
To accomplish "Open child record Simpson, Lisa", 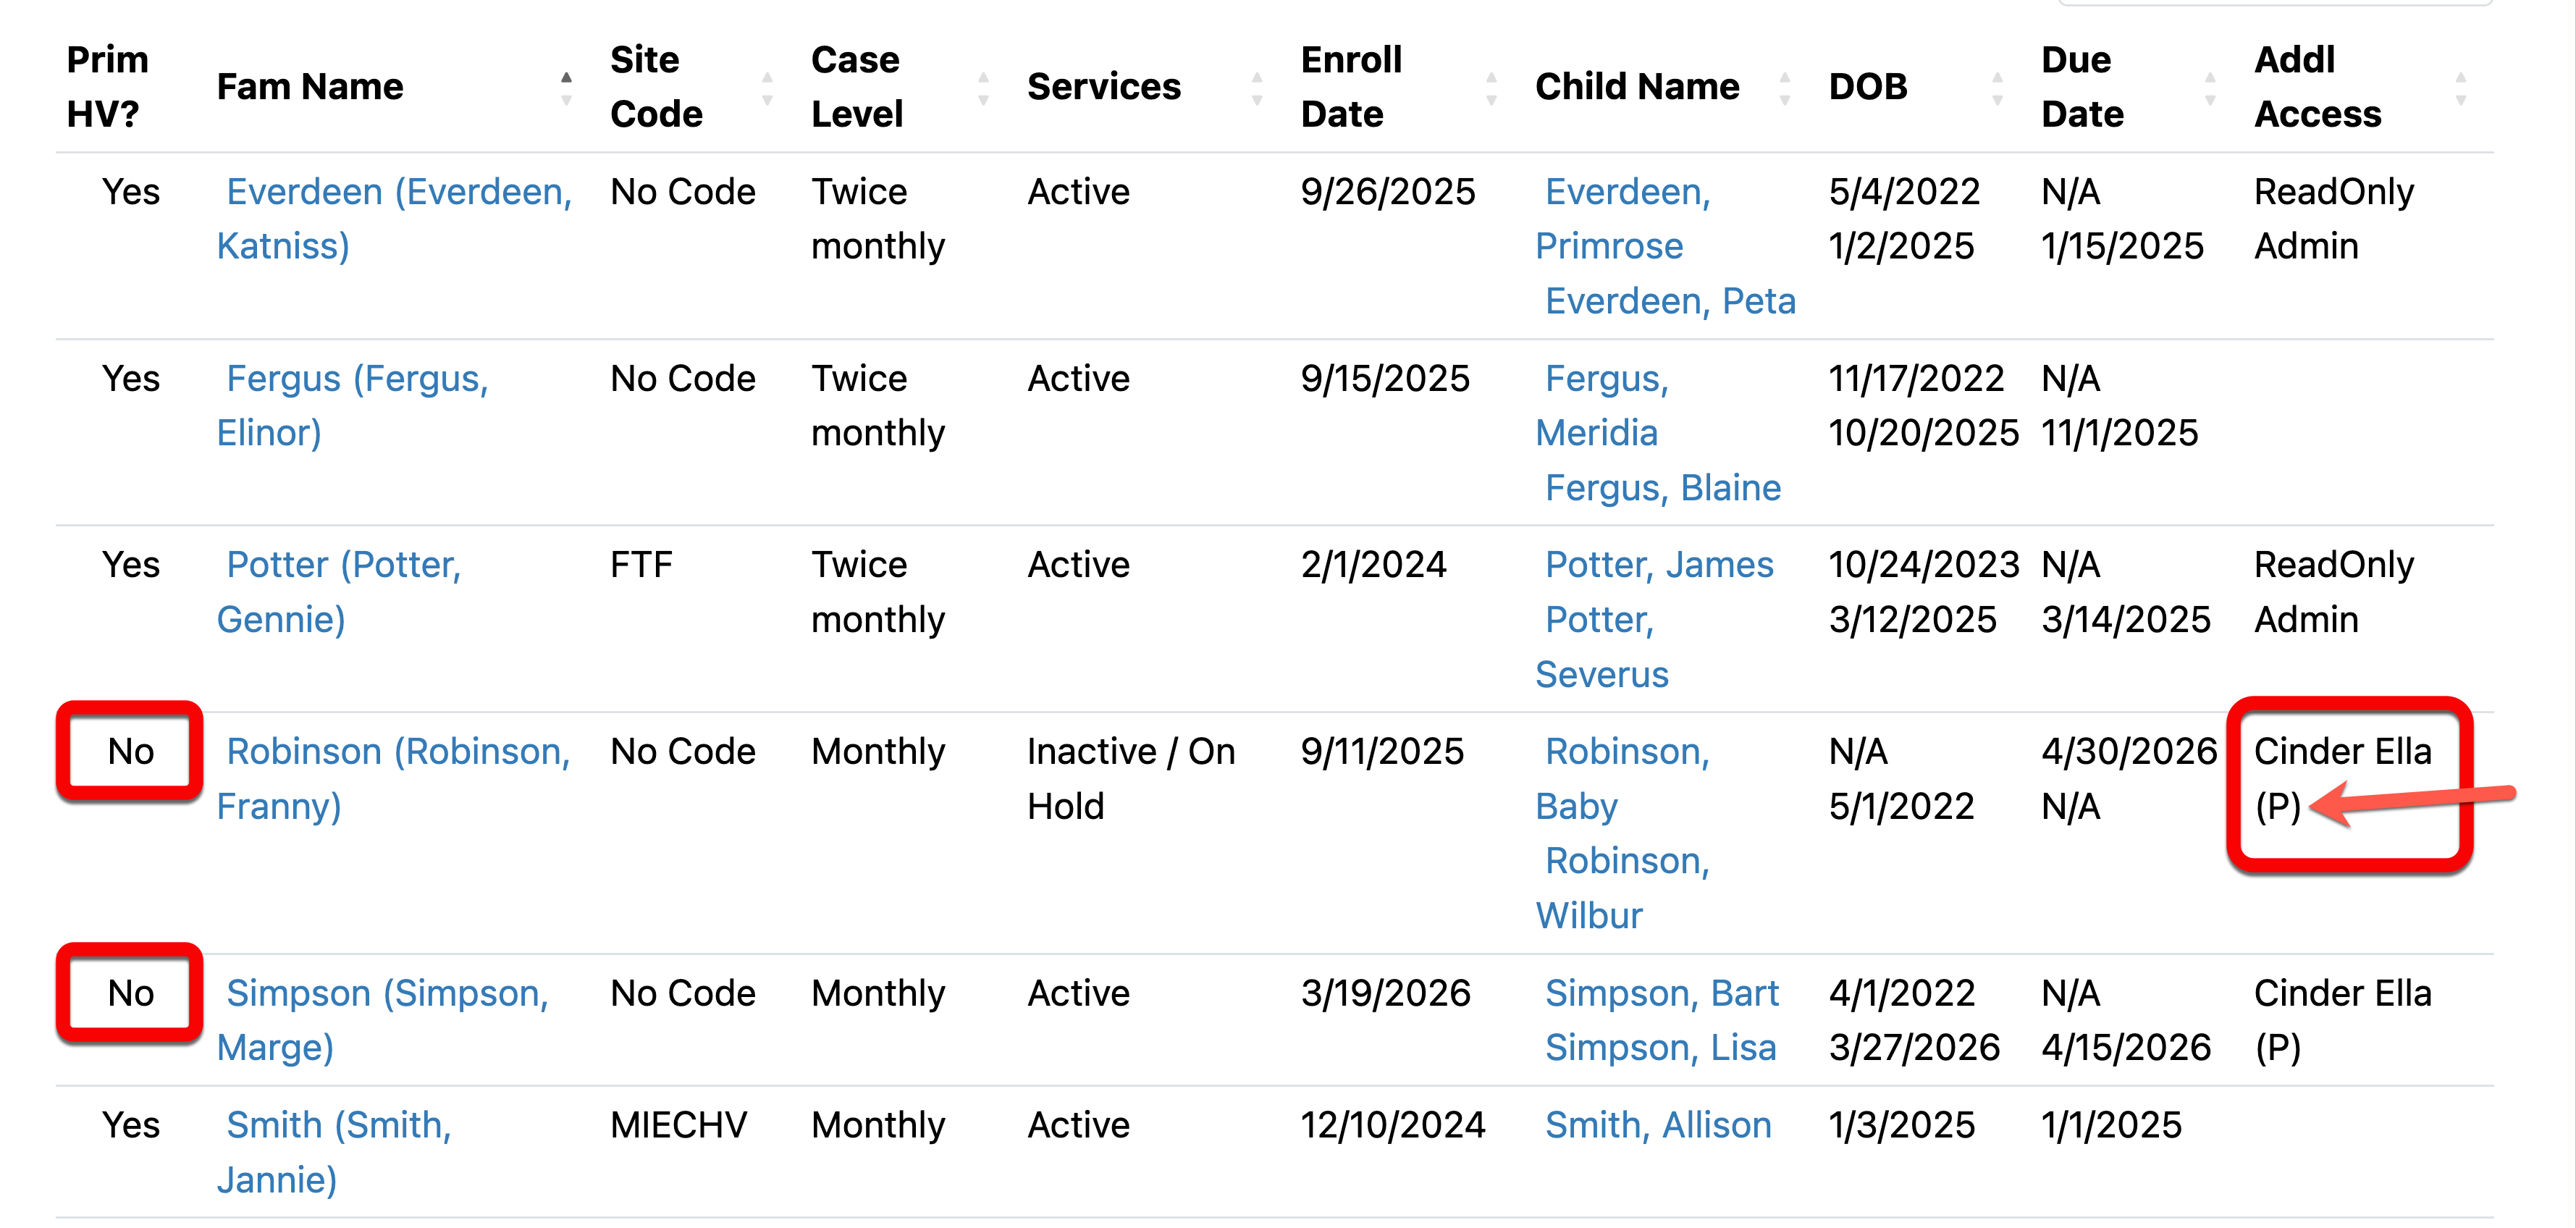I will click(x=1660, y=1047).
